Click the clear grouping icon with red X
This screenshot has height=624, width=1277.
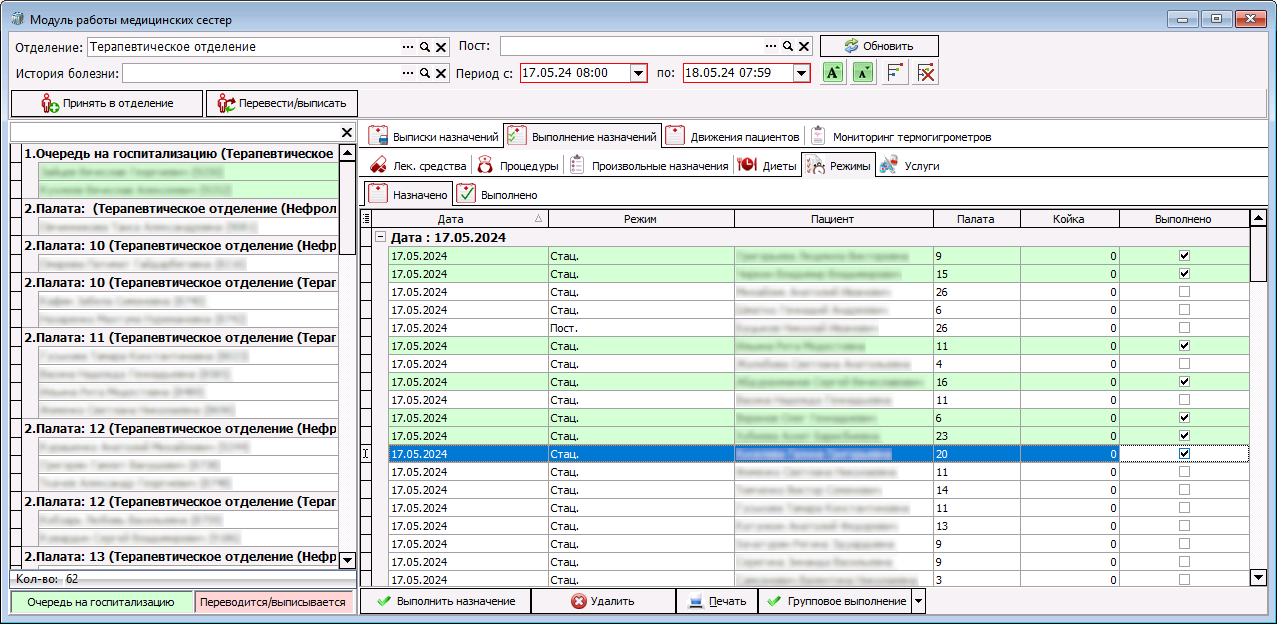tap(926, 73)
